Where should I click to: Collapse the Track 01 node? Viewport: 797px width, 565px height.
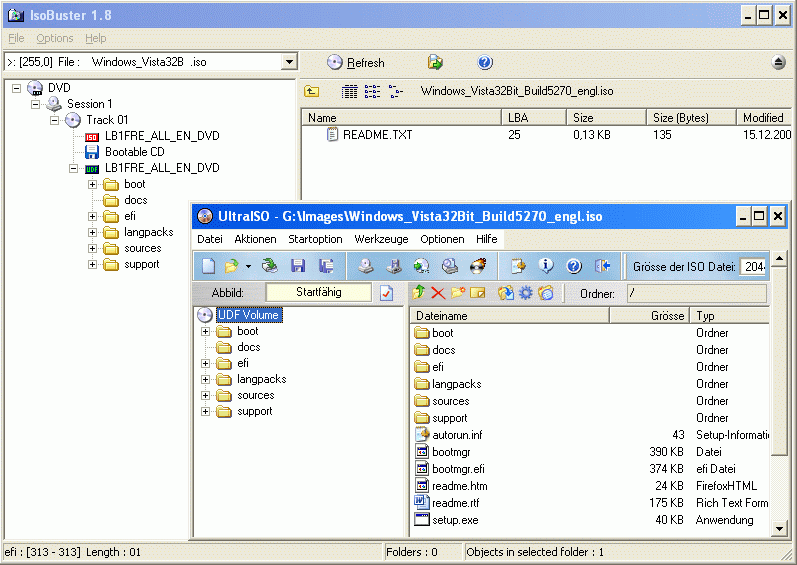(x=54, y=120)
